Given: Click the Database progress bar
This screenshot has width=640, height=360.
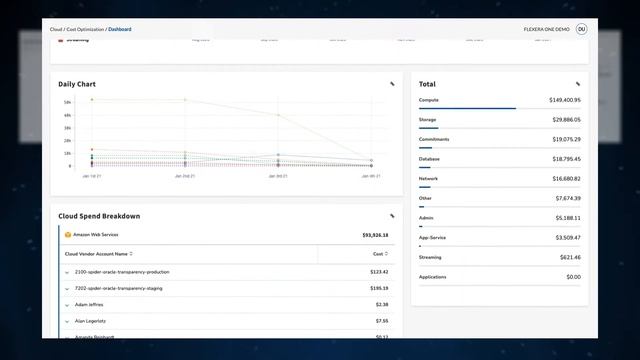Looking at the screenshot, I should pos(500,167).
